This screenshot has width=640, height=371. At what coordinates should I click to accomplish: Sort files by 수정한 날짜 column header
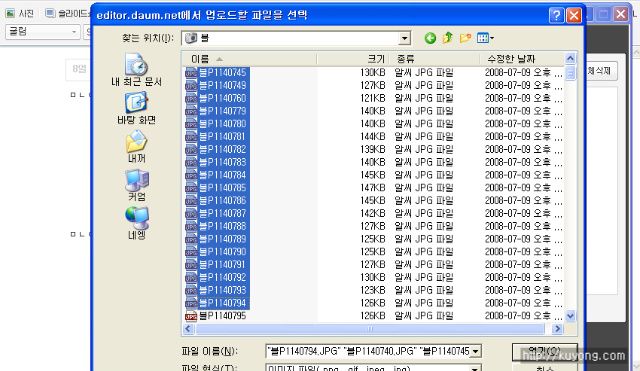coord(522,59)
